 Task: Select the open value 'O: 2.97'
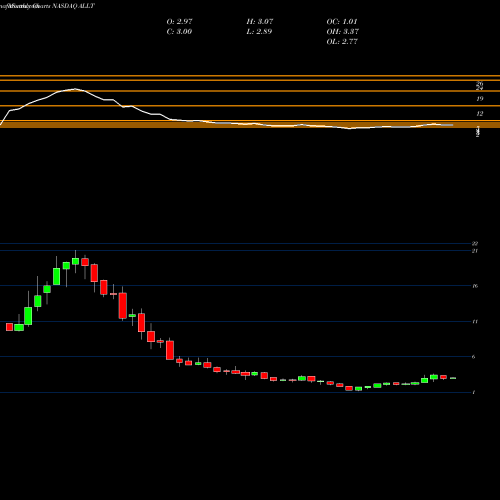(x=179, y=22)
